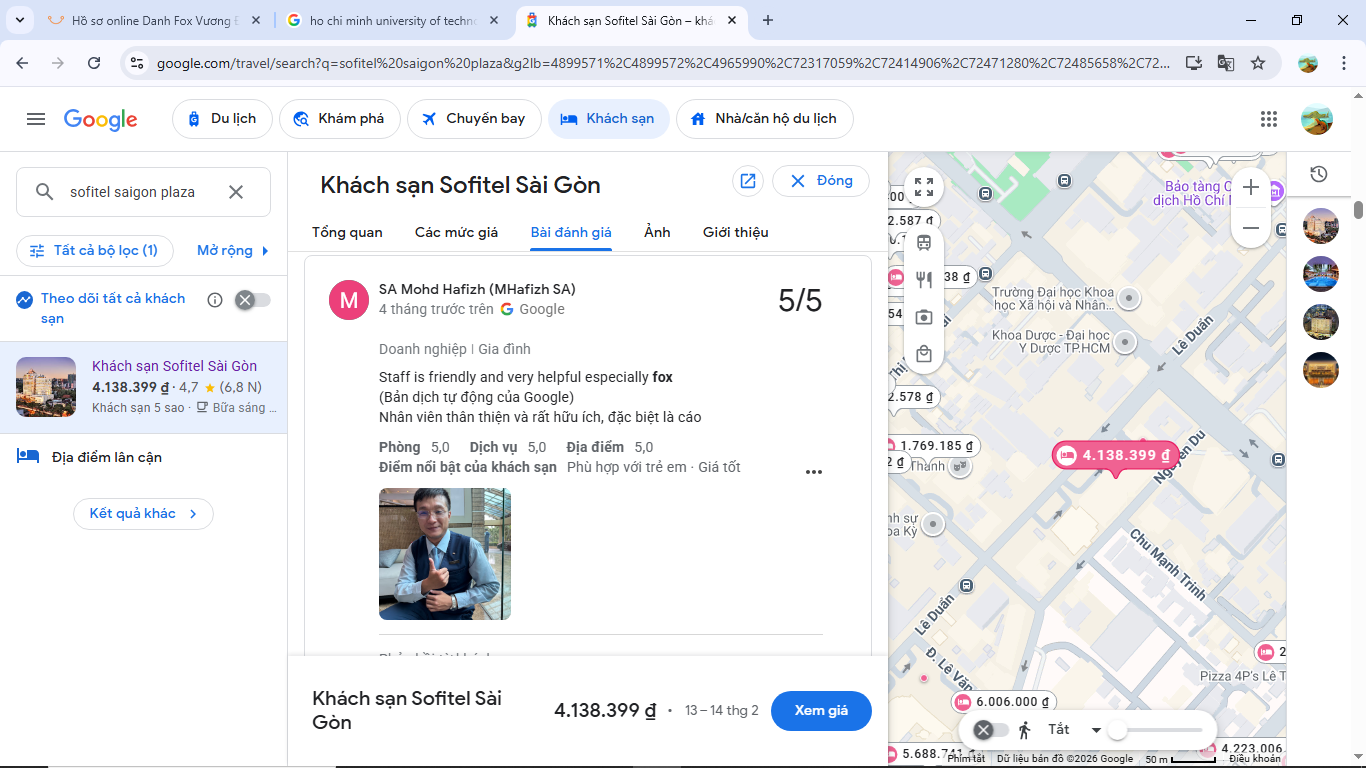
Task: Show shopping places on map
Action: tap(923, 354)
